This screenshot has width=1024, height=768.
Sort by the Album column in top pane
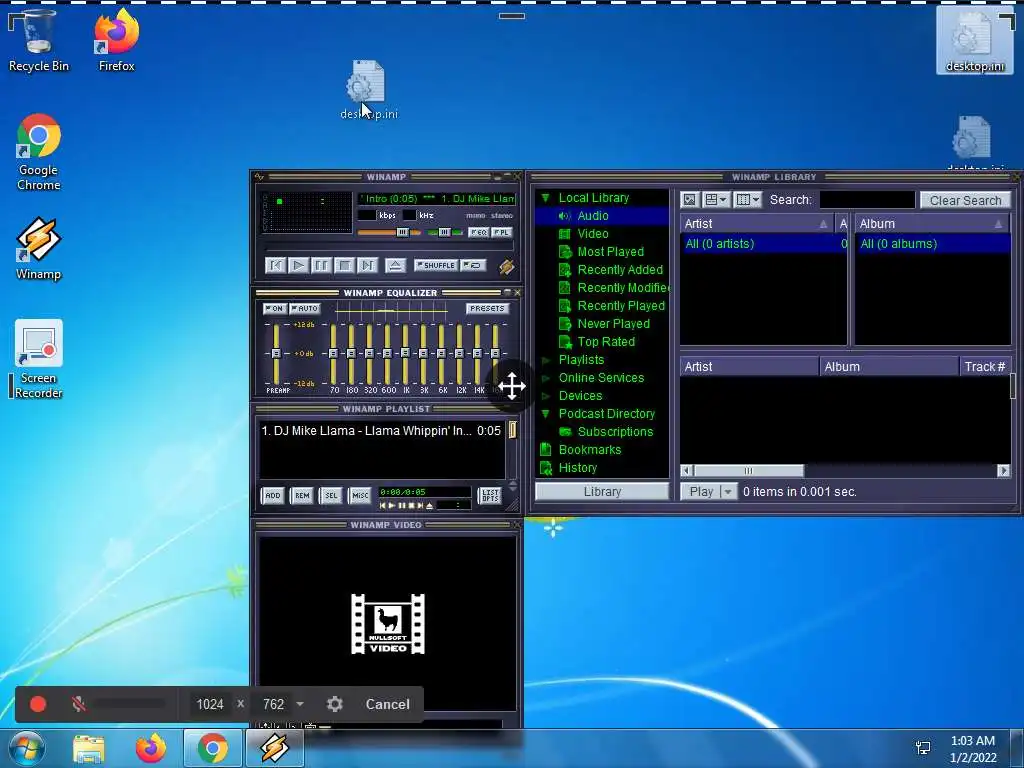932,224
